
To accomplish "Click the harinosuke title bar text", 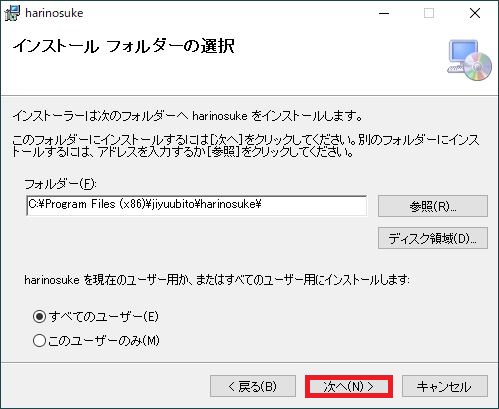I will coord(54,13).
